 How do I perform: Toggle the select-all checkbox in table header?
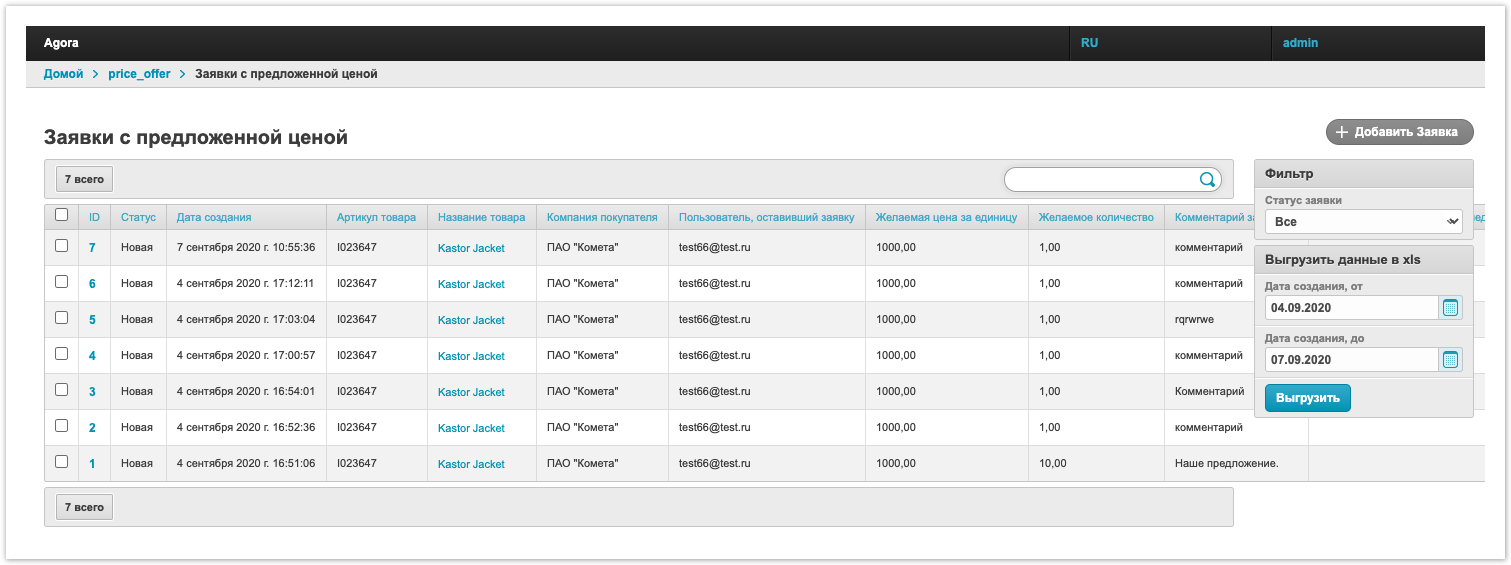(62, 215)
